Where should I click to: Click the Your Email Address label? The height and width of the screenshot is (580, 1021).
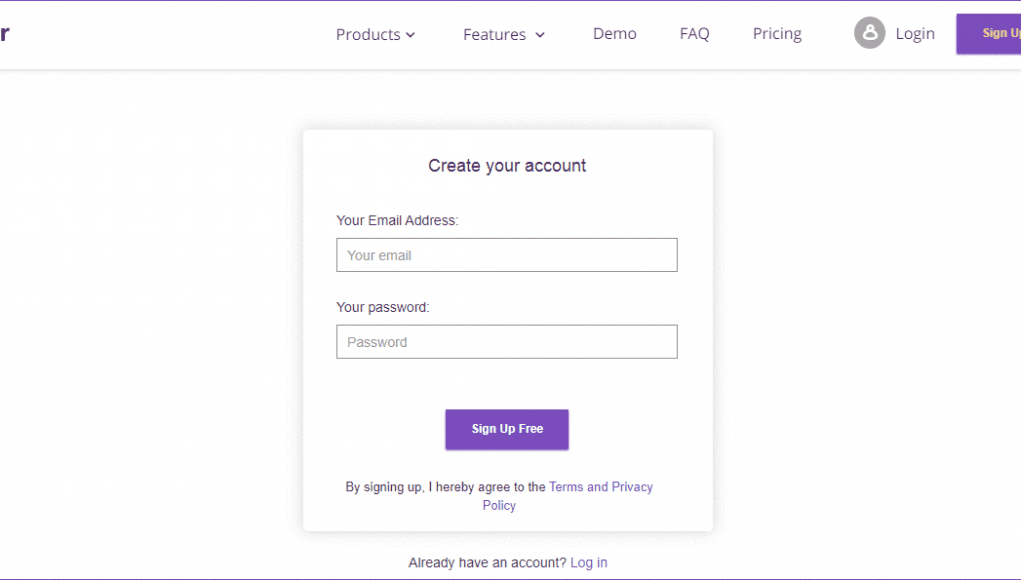point(397,221)
